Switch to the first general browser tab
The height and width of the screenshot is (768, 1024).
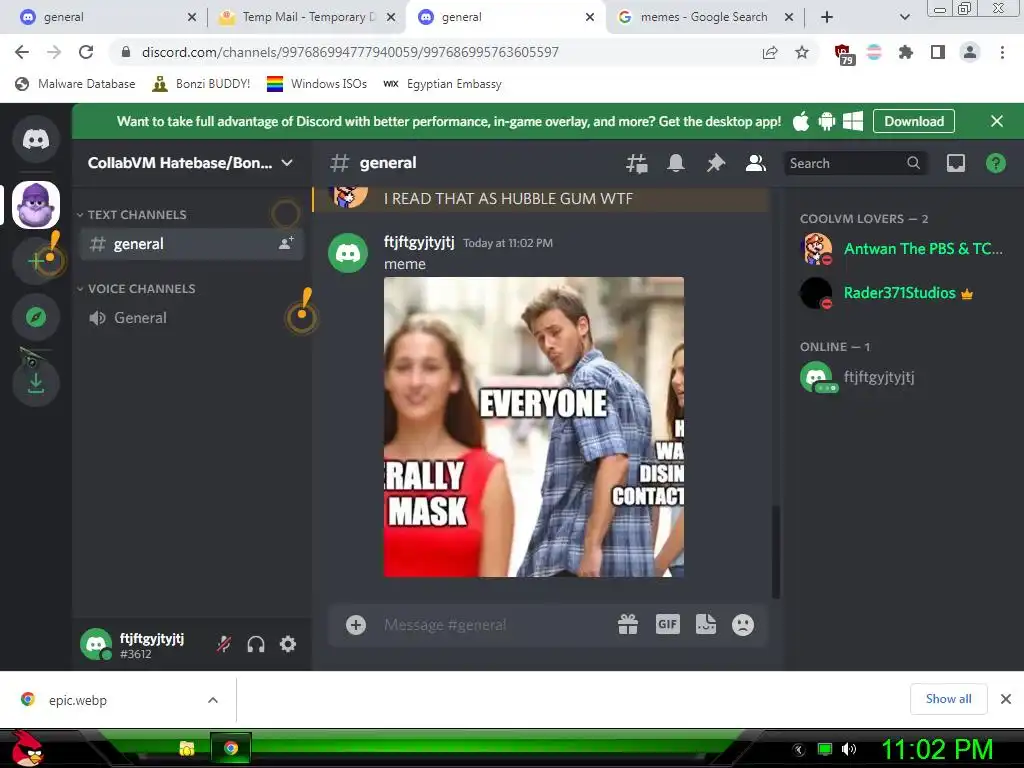point(108,17)
